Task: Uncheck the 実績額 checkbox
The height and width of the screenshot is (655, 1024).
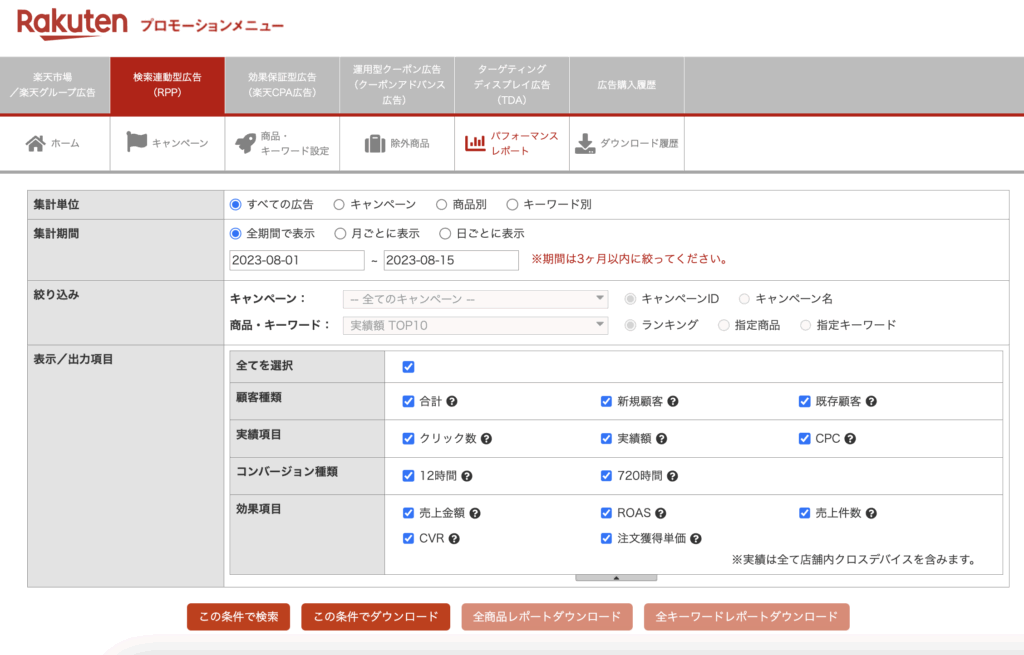Action: pos(607,439)
